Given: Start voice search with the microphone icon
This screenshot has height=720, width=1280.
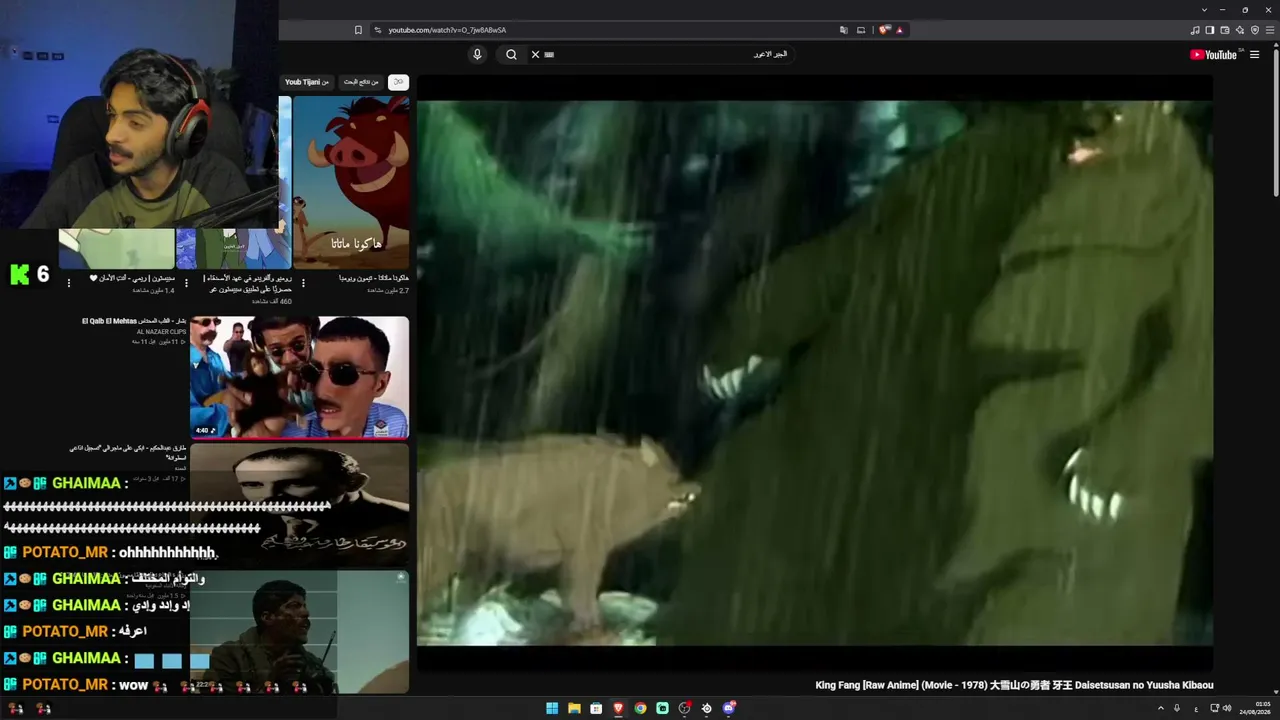Looking at the screenshot, I should click(x=477, y=55).
